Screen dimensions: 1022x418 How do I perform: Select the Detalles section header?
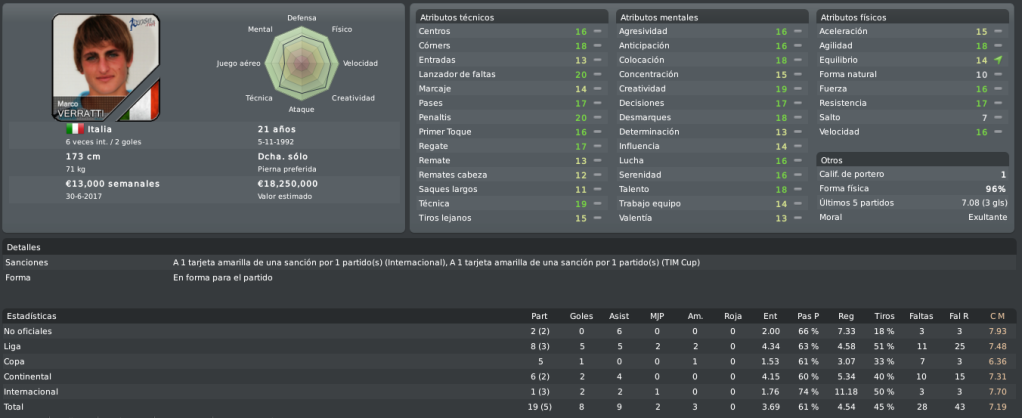click(23, 247)
